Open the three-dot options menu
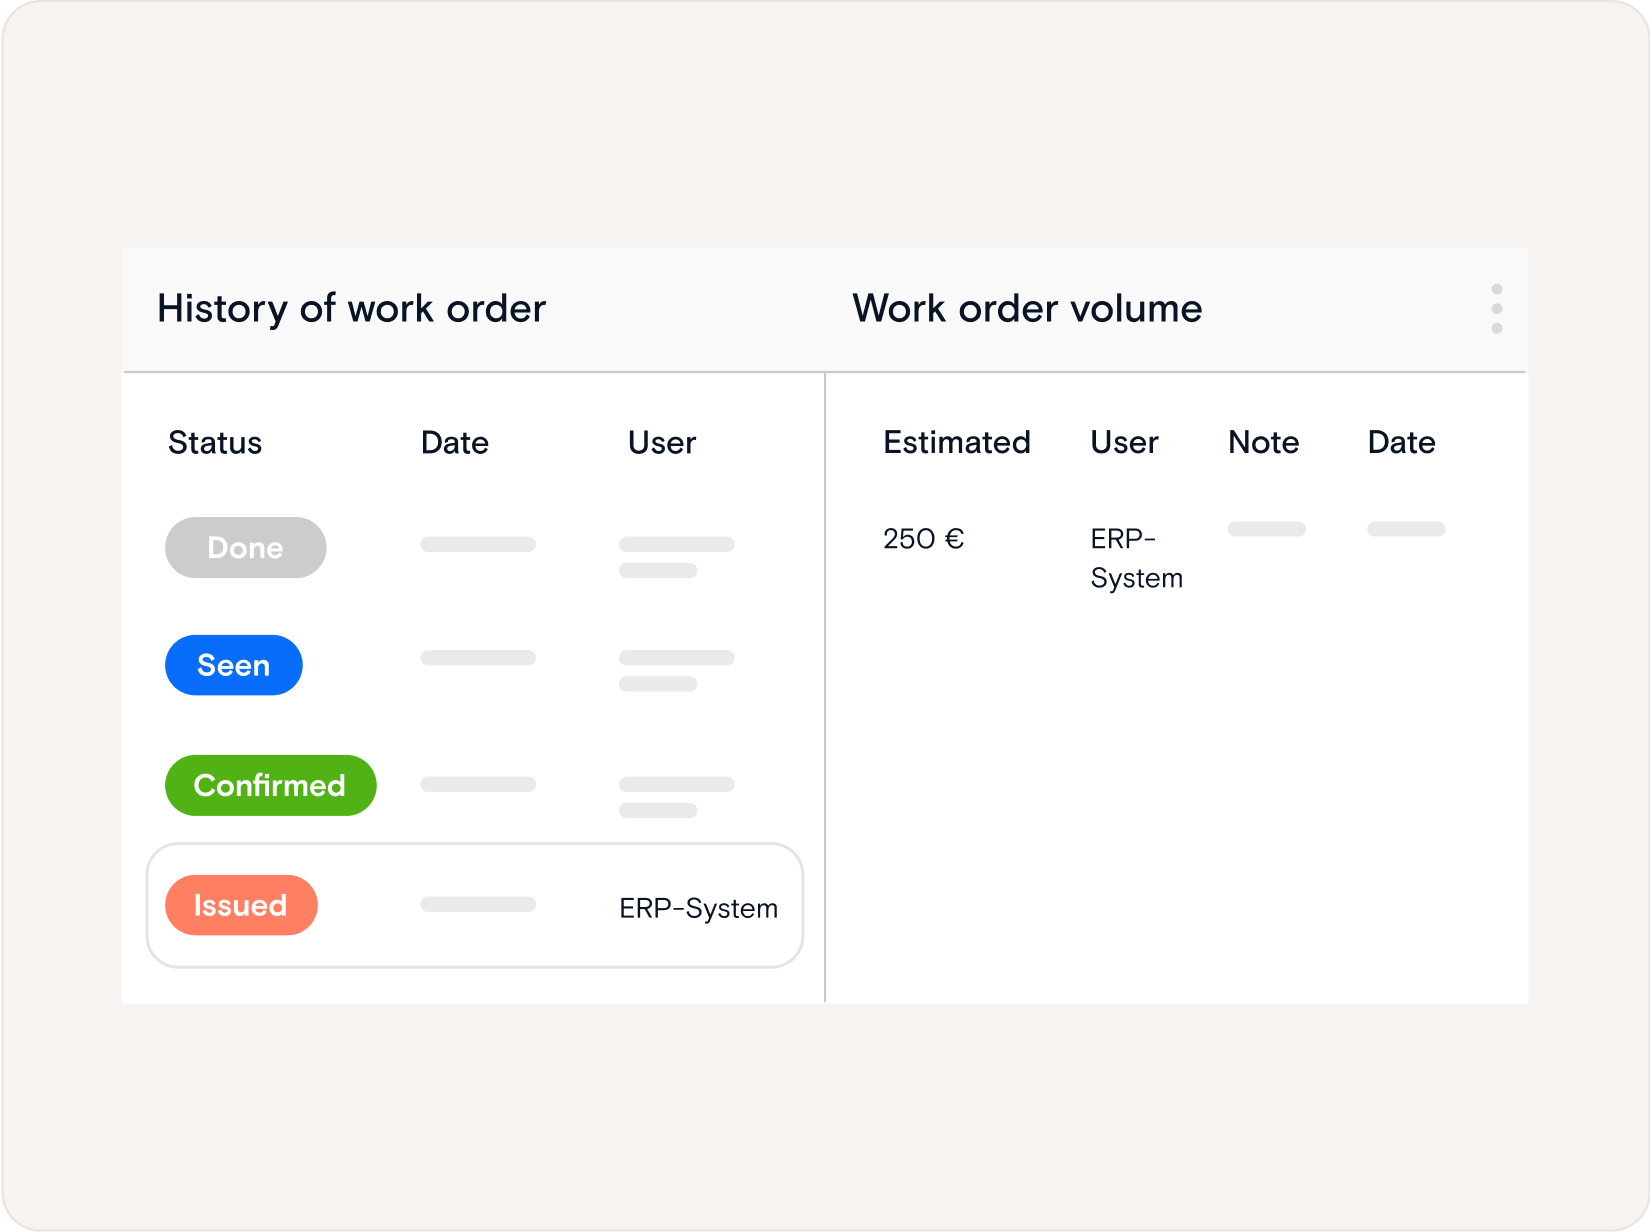 point(1496,309)
